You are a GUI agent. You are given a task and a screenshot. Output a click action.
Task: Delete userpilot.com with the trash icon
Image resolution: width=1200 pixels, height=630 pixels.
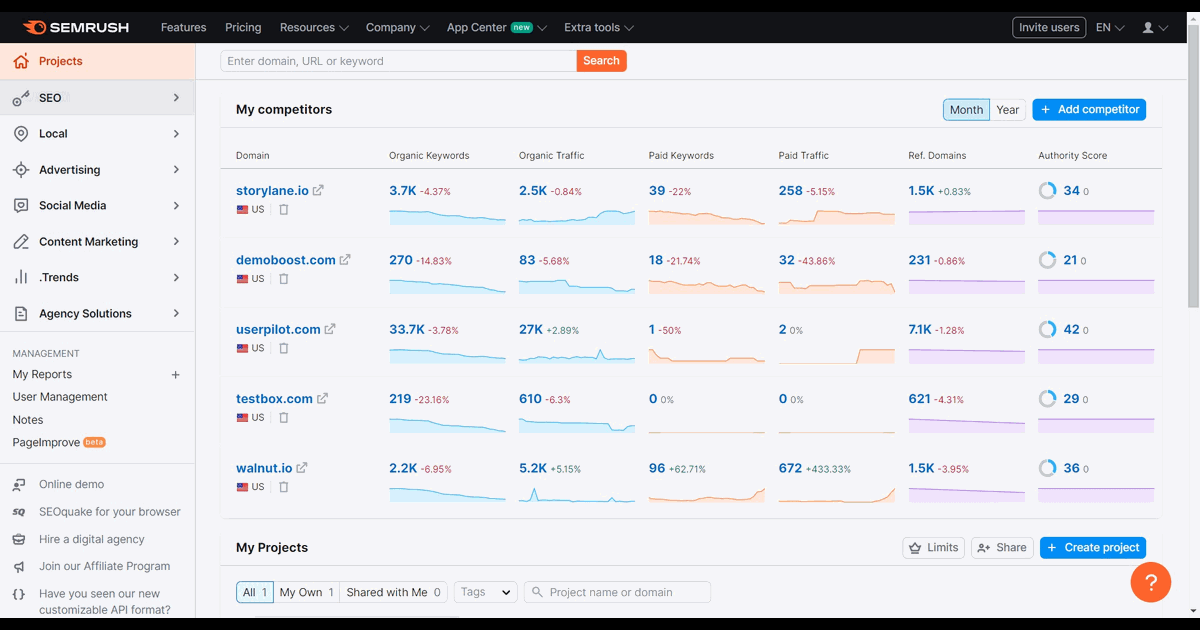(x=284, y=348)
